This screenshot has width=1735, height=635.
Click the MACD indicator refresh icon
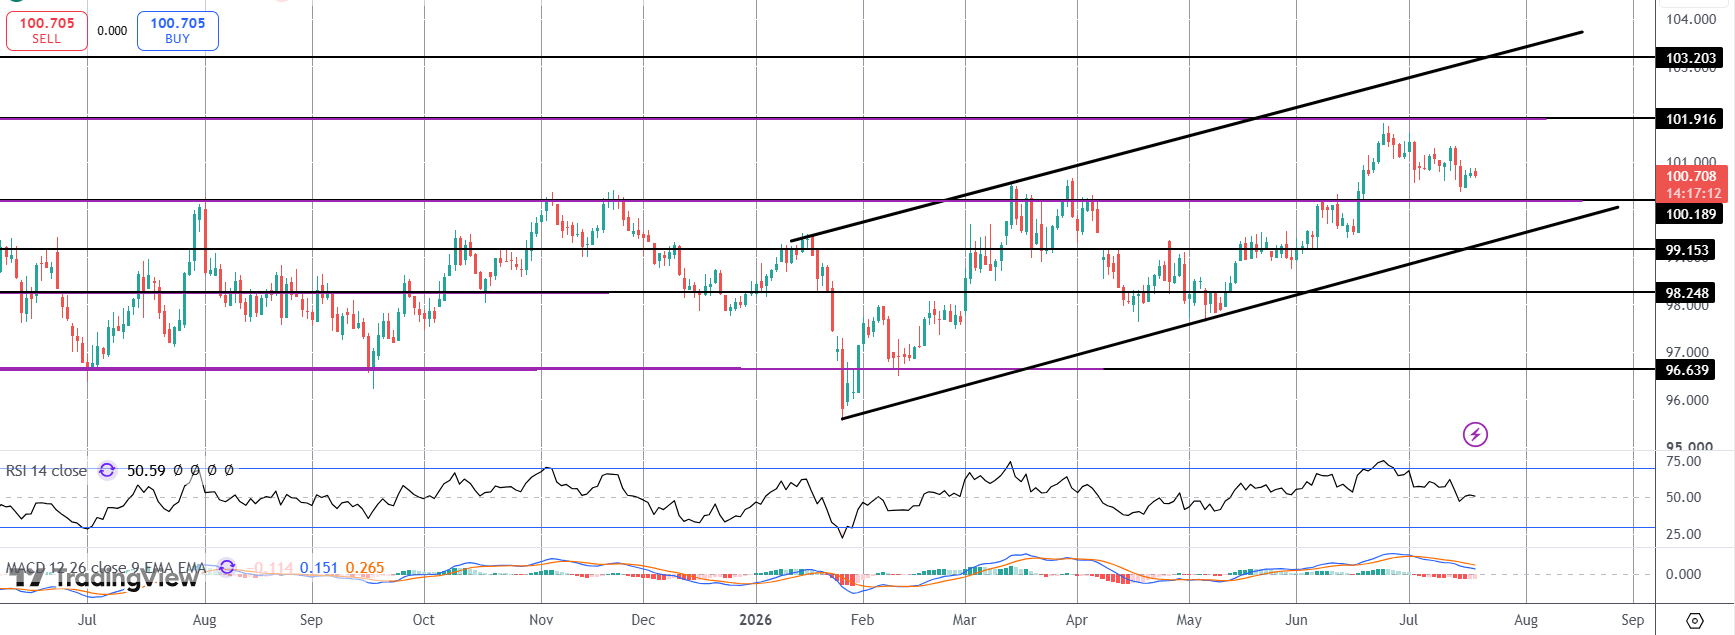(x=227, y=567)
